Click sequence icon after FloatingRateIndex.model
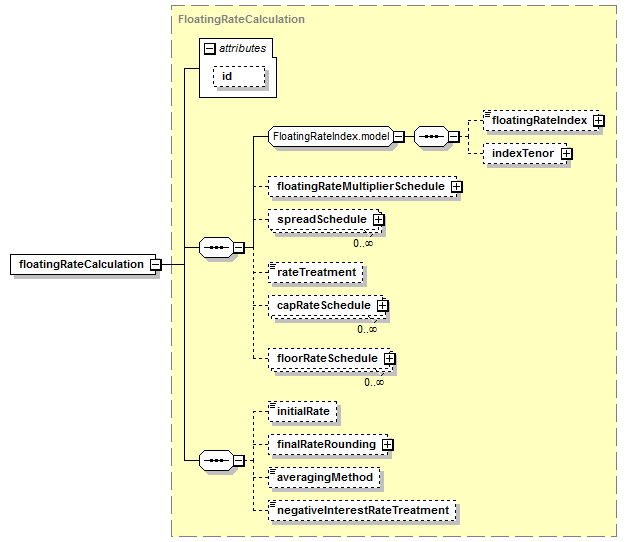The image size is (627, 542). pos(430,137)
